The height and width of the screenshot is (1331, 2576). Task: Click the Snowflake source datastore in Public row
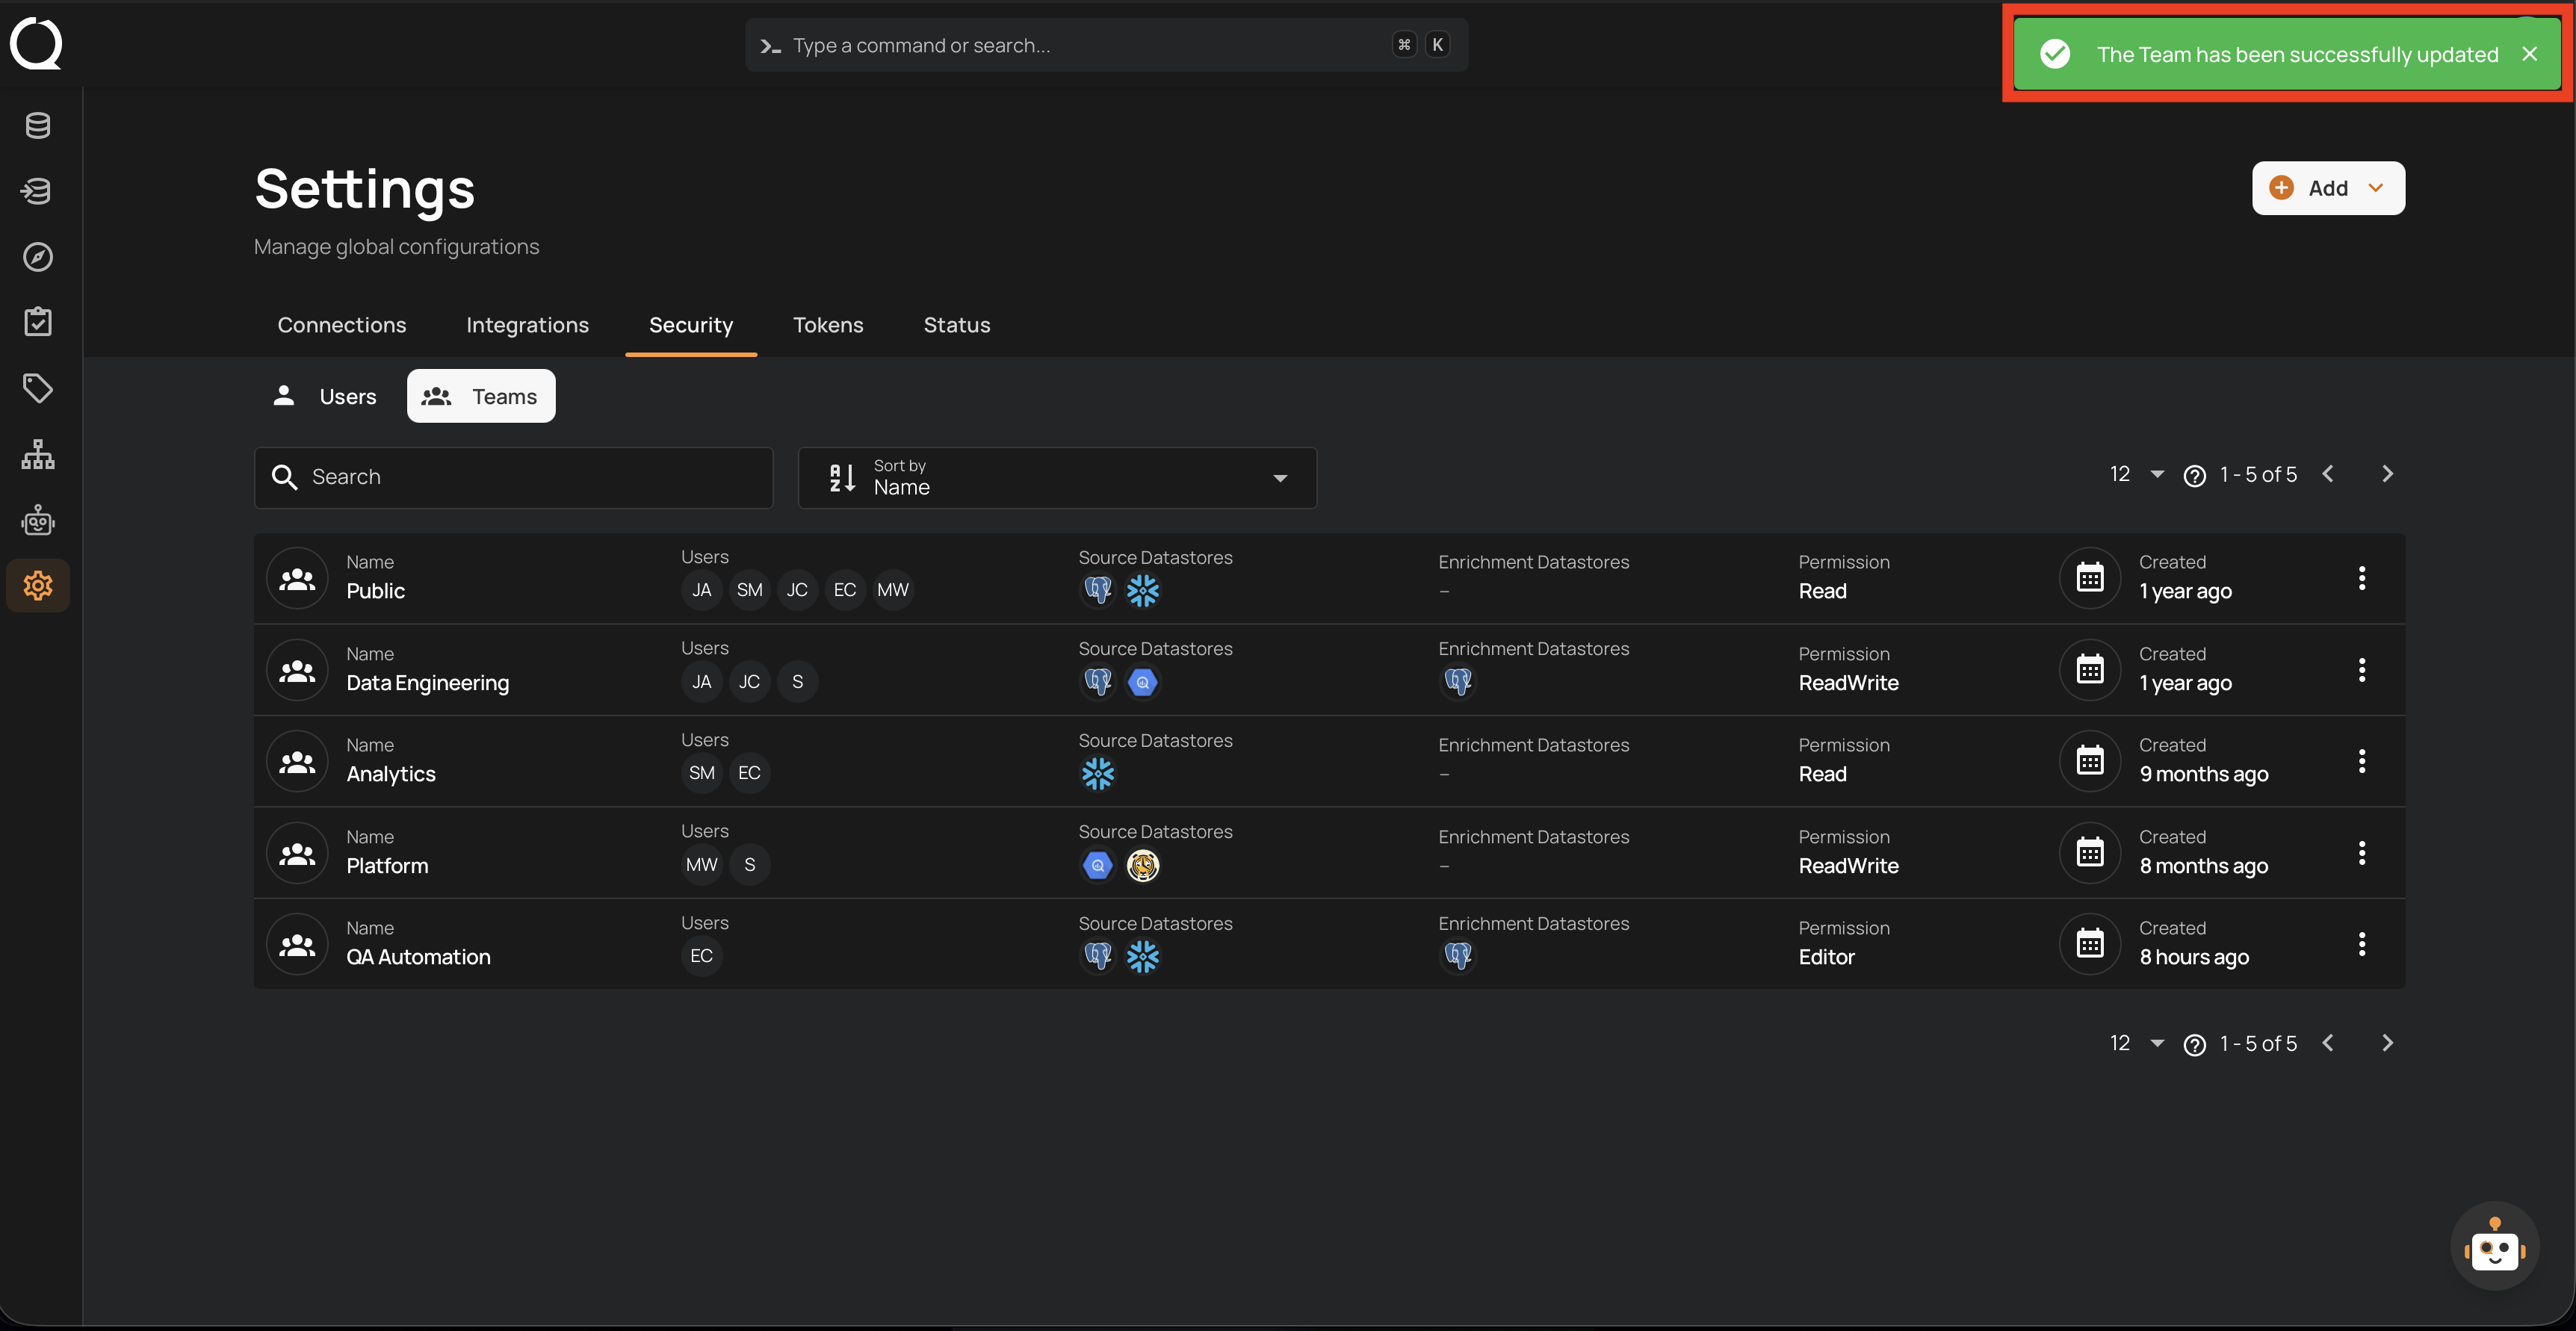click(x=1142, y=591)
